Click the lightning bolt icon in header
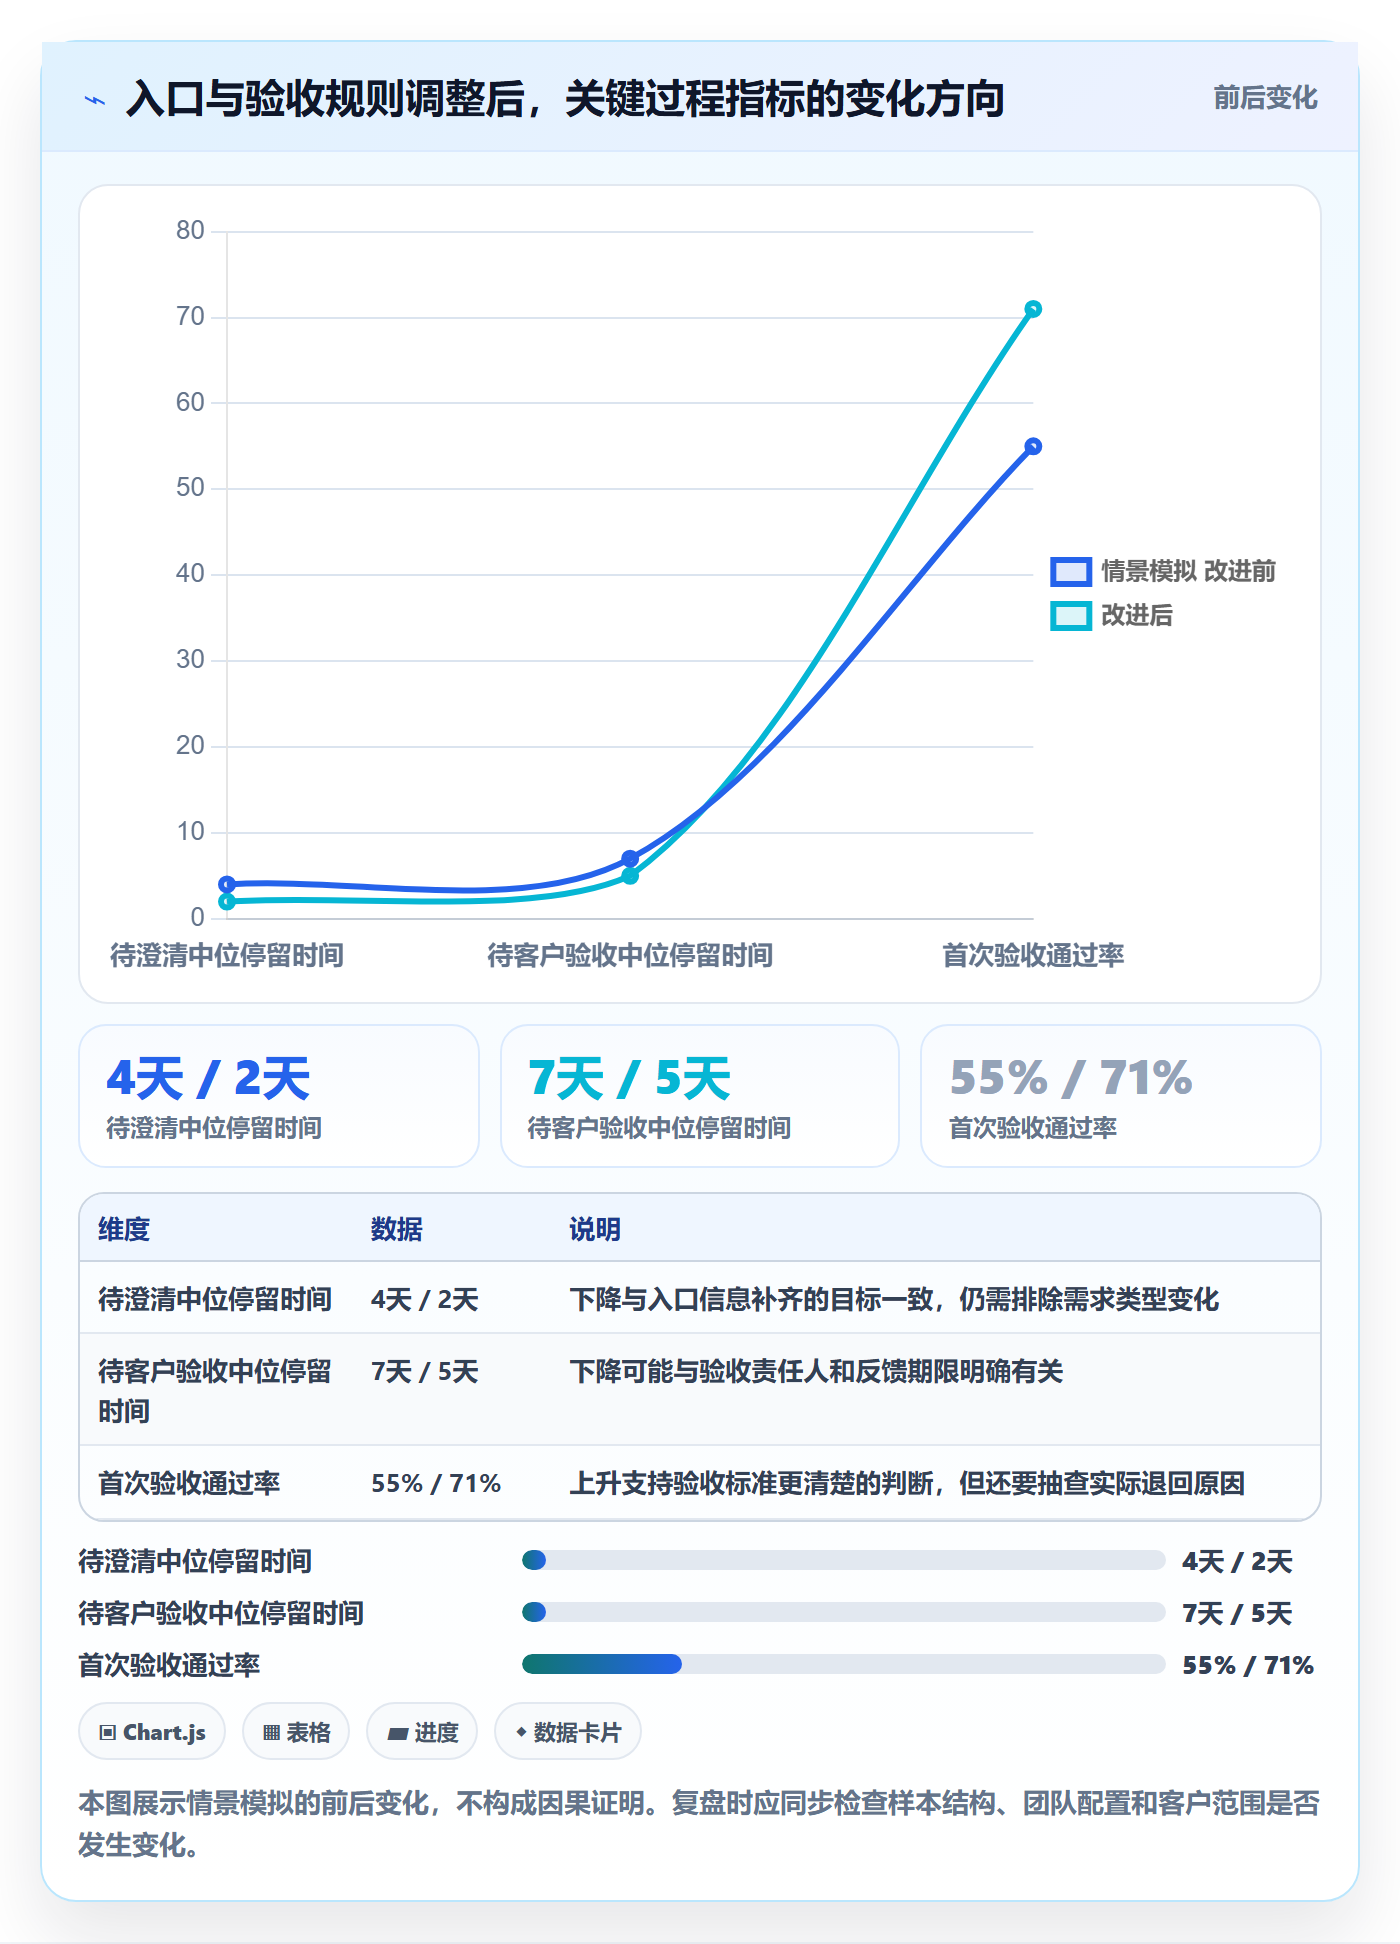The height and width of the screenshot is (1944, 1400). coord(95,100)
